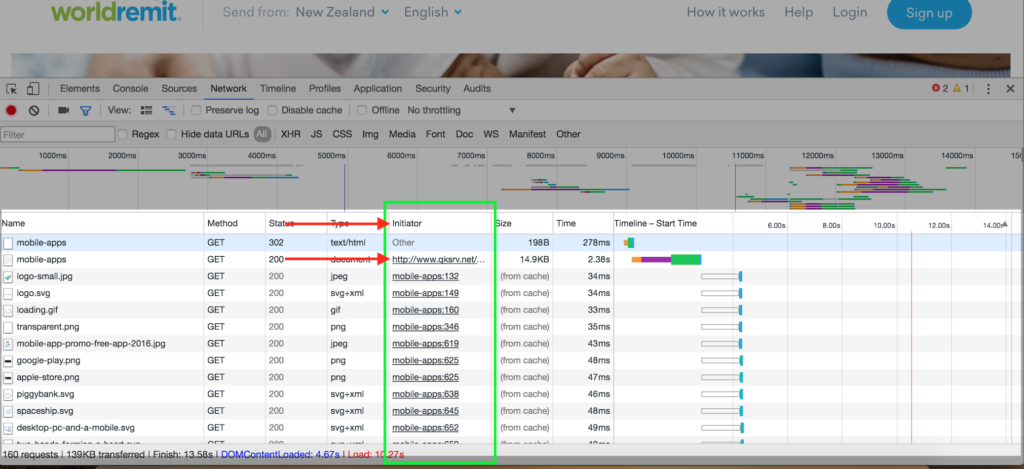Screen dimensions: 1024x469
Task: Click the google-play.png file icon
Action: tap(8, 361)
